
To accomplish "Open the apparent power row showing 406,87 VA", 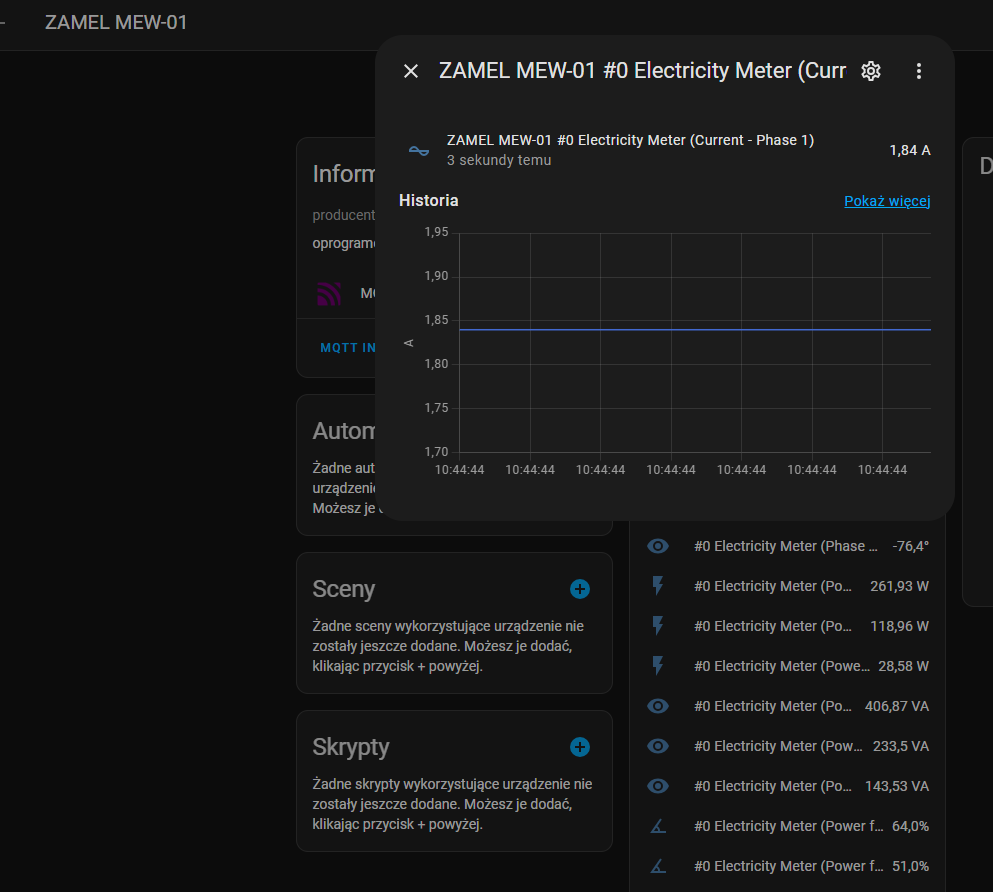I will (x=788, y=706).
